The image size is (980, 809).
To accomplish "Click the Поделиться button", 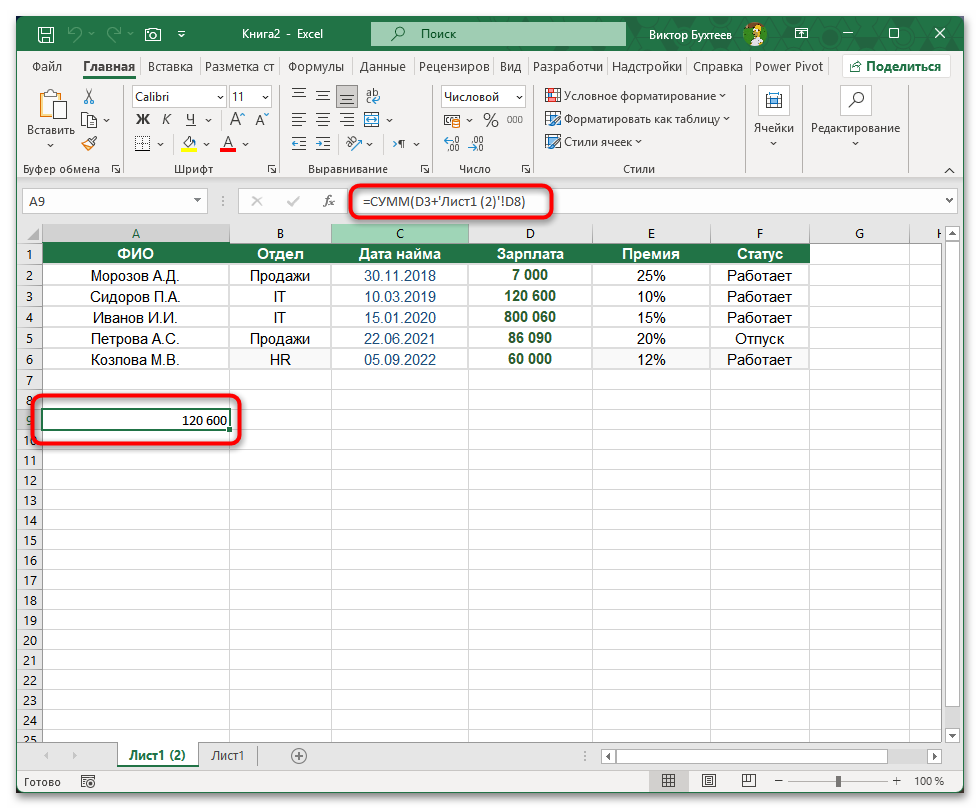I will pyautogui.click(x=898, y=65).
